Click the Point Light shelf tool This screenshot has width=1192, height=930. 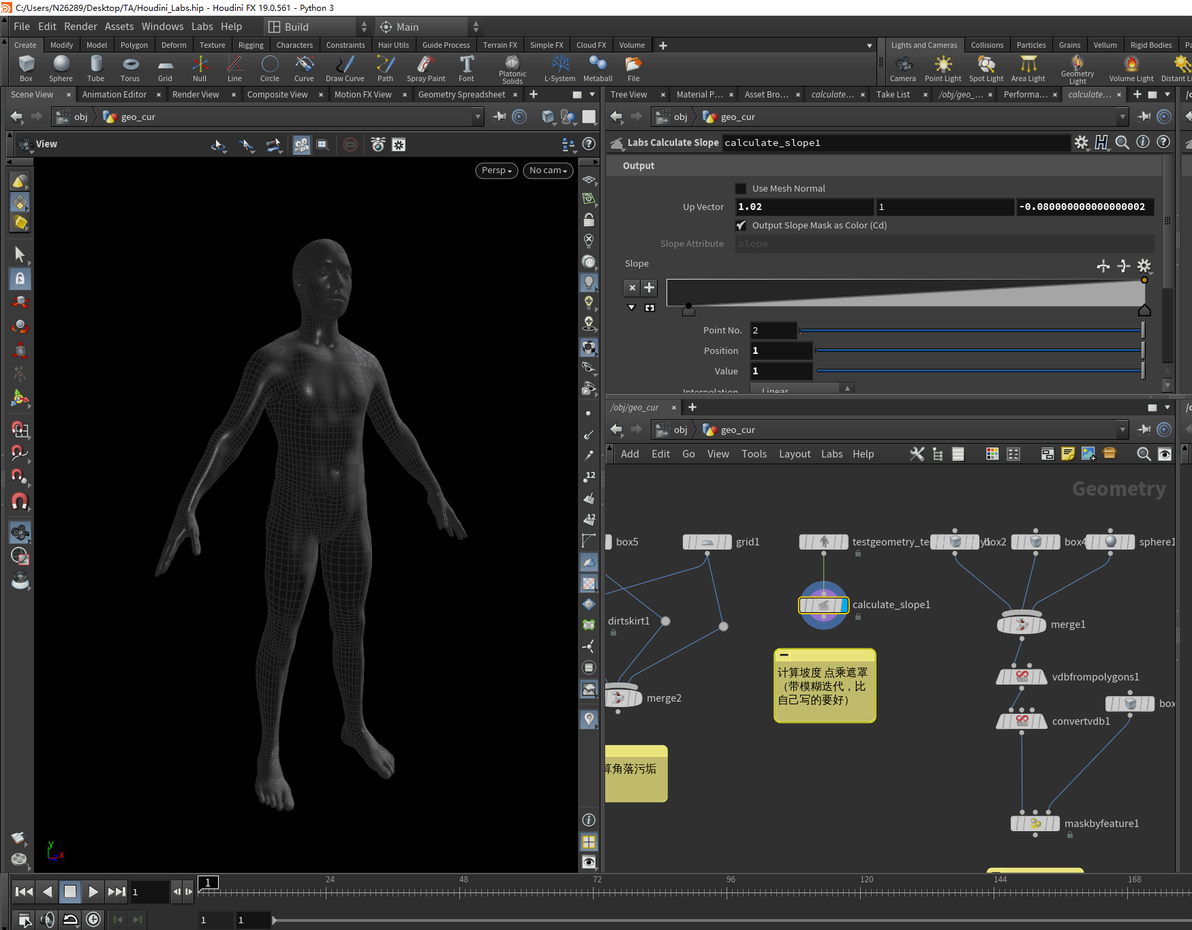point(942,68)
